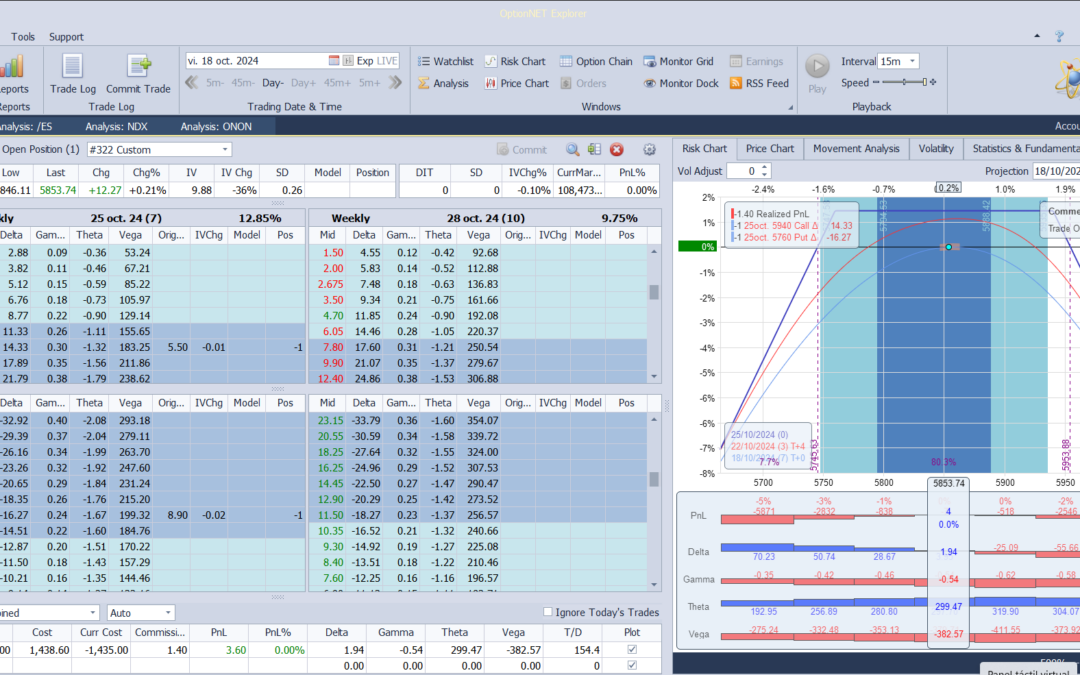Jump back with the double left arrow
The image size is (1080, 675).
coord(191,83)
